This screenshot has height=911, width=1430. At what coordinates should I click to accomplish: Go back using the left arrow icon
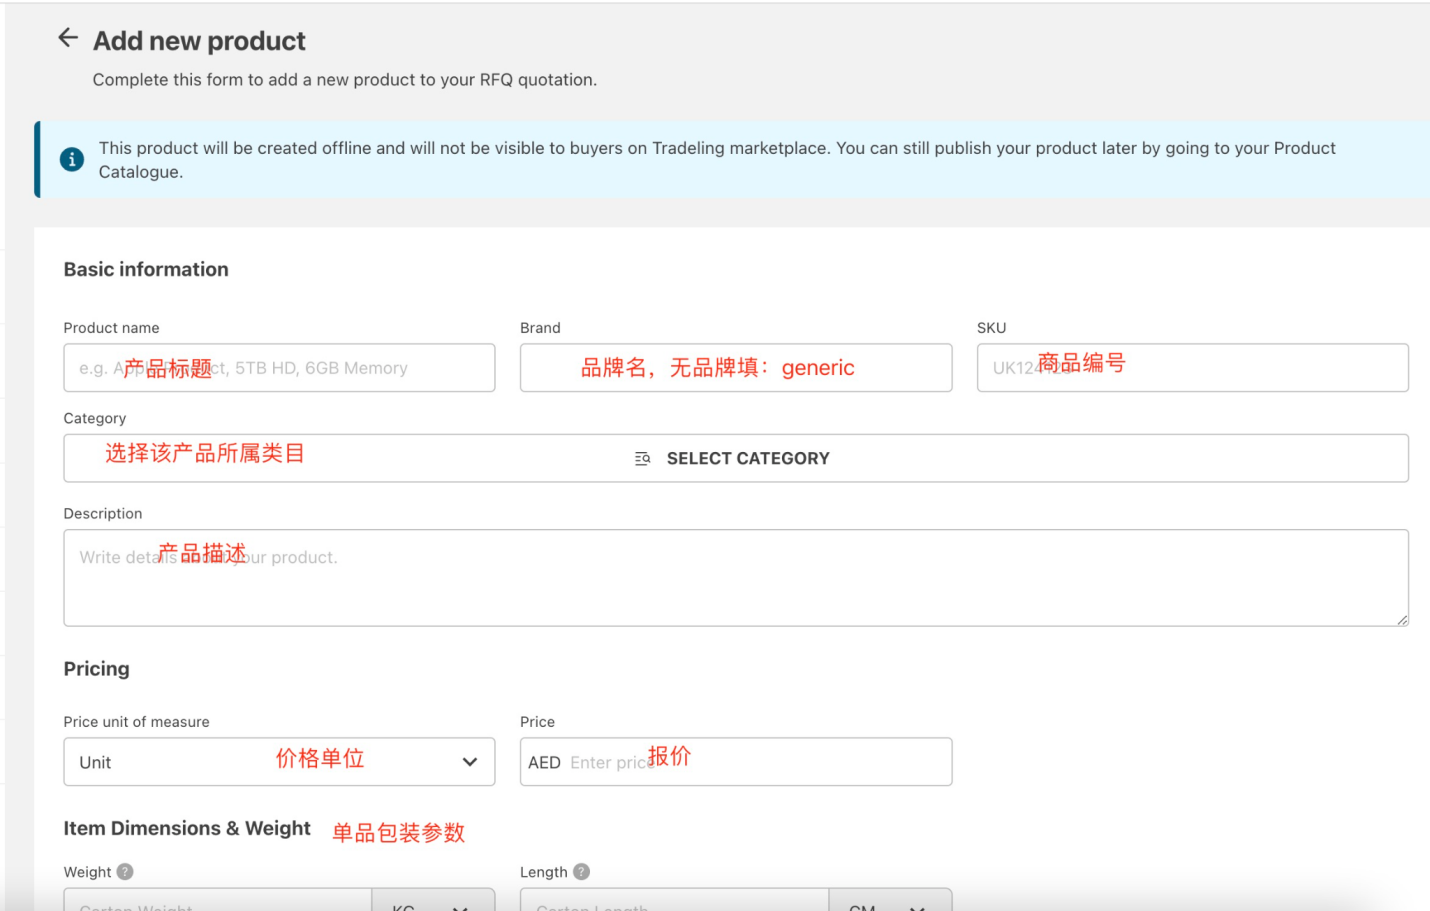point(68,38)
